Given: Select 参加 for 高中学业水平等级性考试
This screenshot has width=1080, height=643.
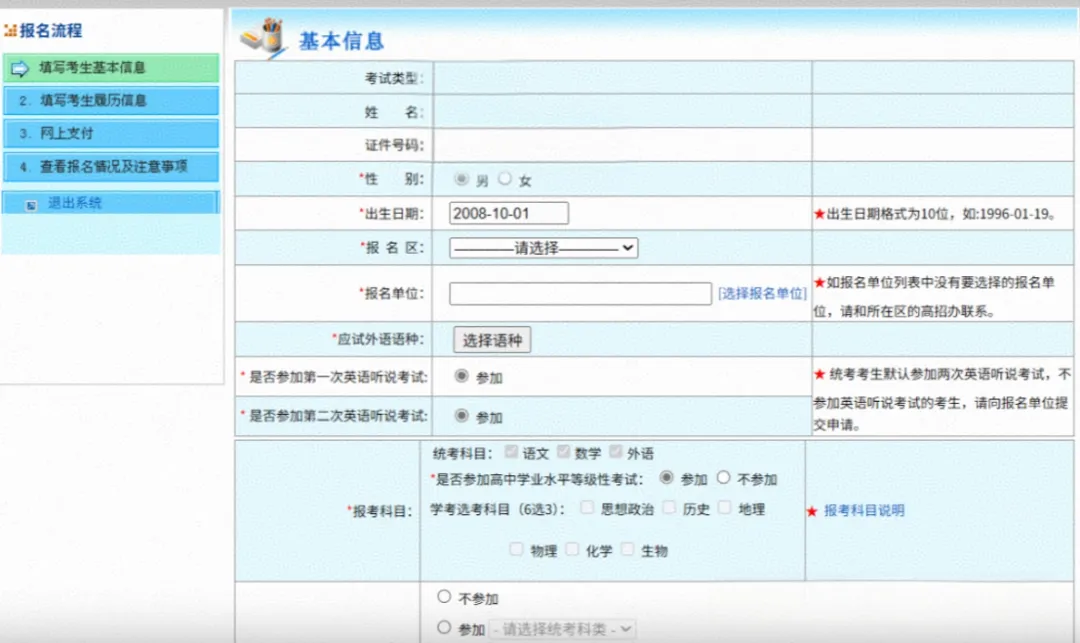Looking at the screenshot, I should (666, 477).
